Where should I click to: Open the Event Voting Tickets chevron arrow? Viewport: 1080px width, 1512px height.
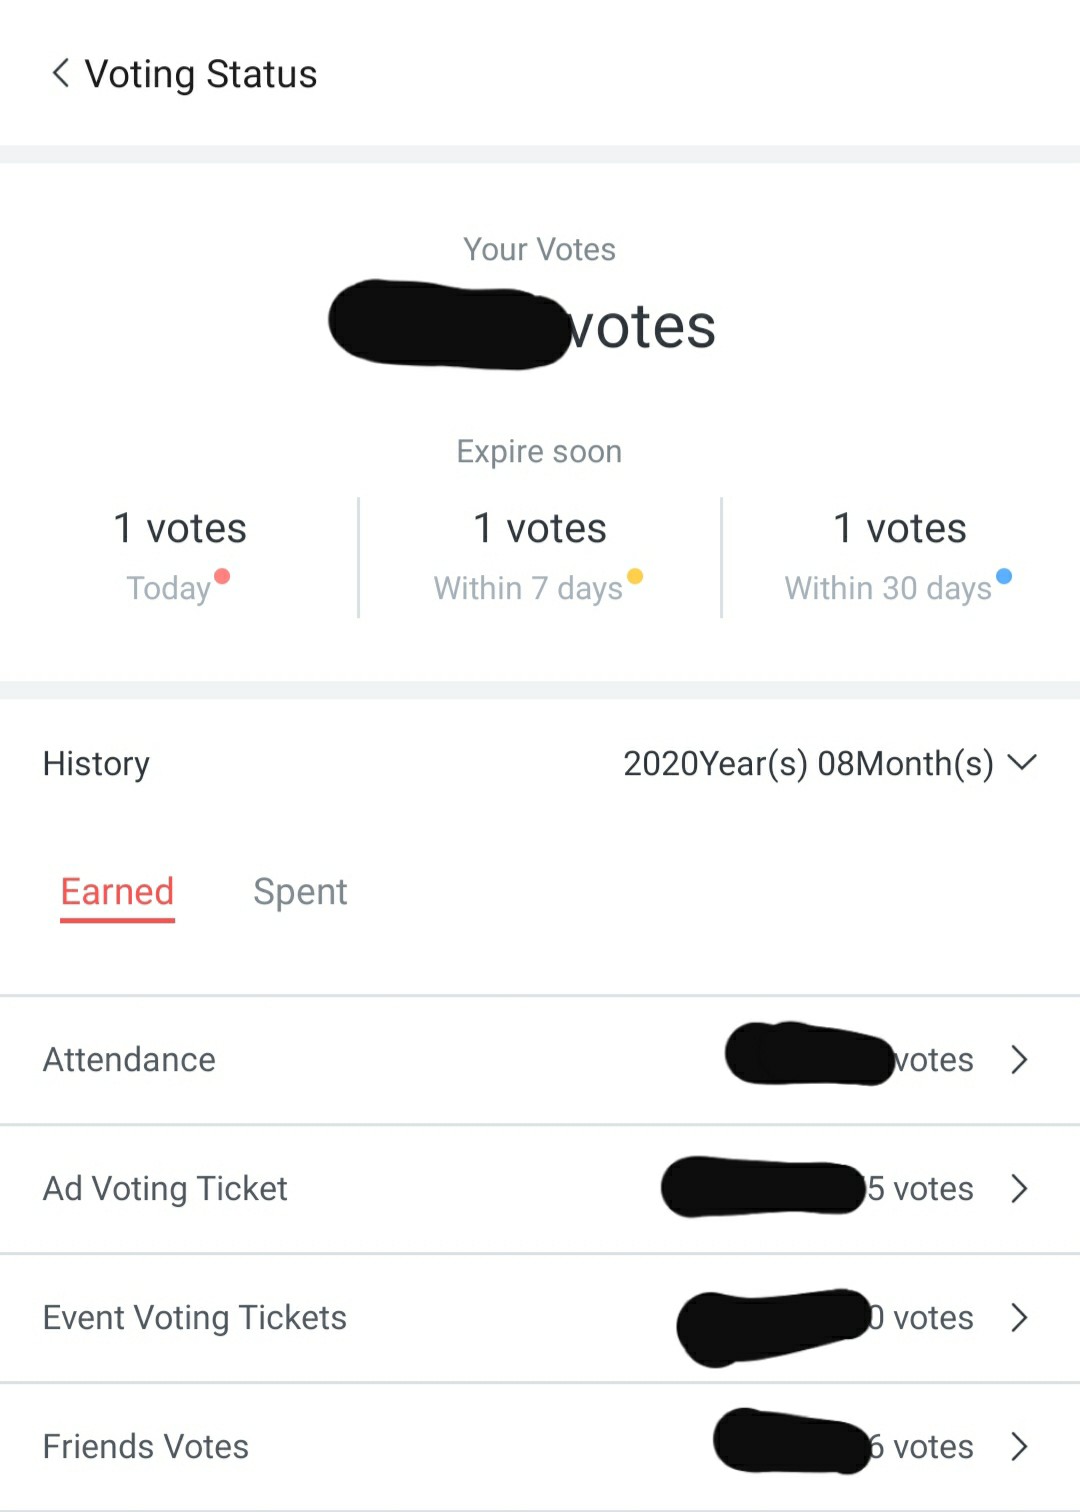point(1019,1318)
